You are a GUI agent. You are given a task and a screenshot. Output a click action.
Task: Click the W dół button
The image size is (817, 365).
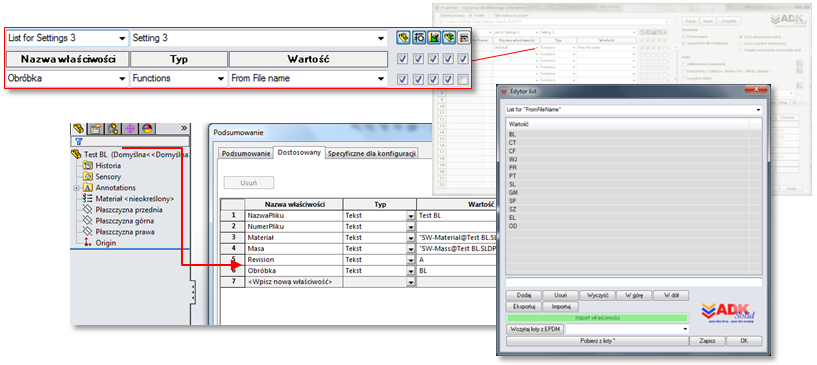[671, 295]
